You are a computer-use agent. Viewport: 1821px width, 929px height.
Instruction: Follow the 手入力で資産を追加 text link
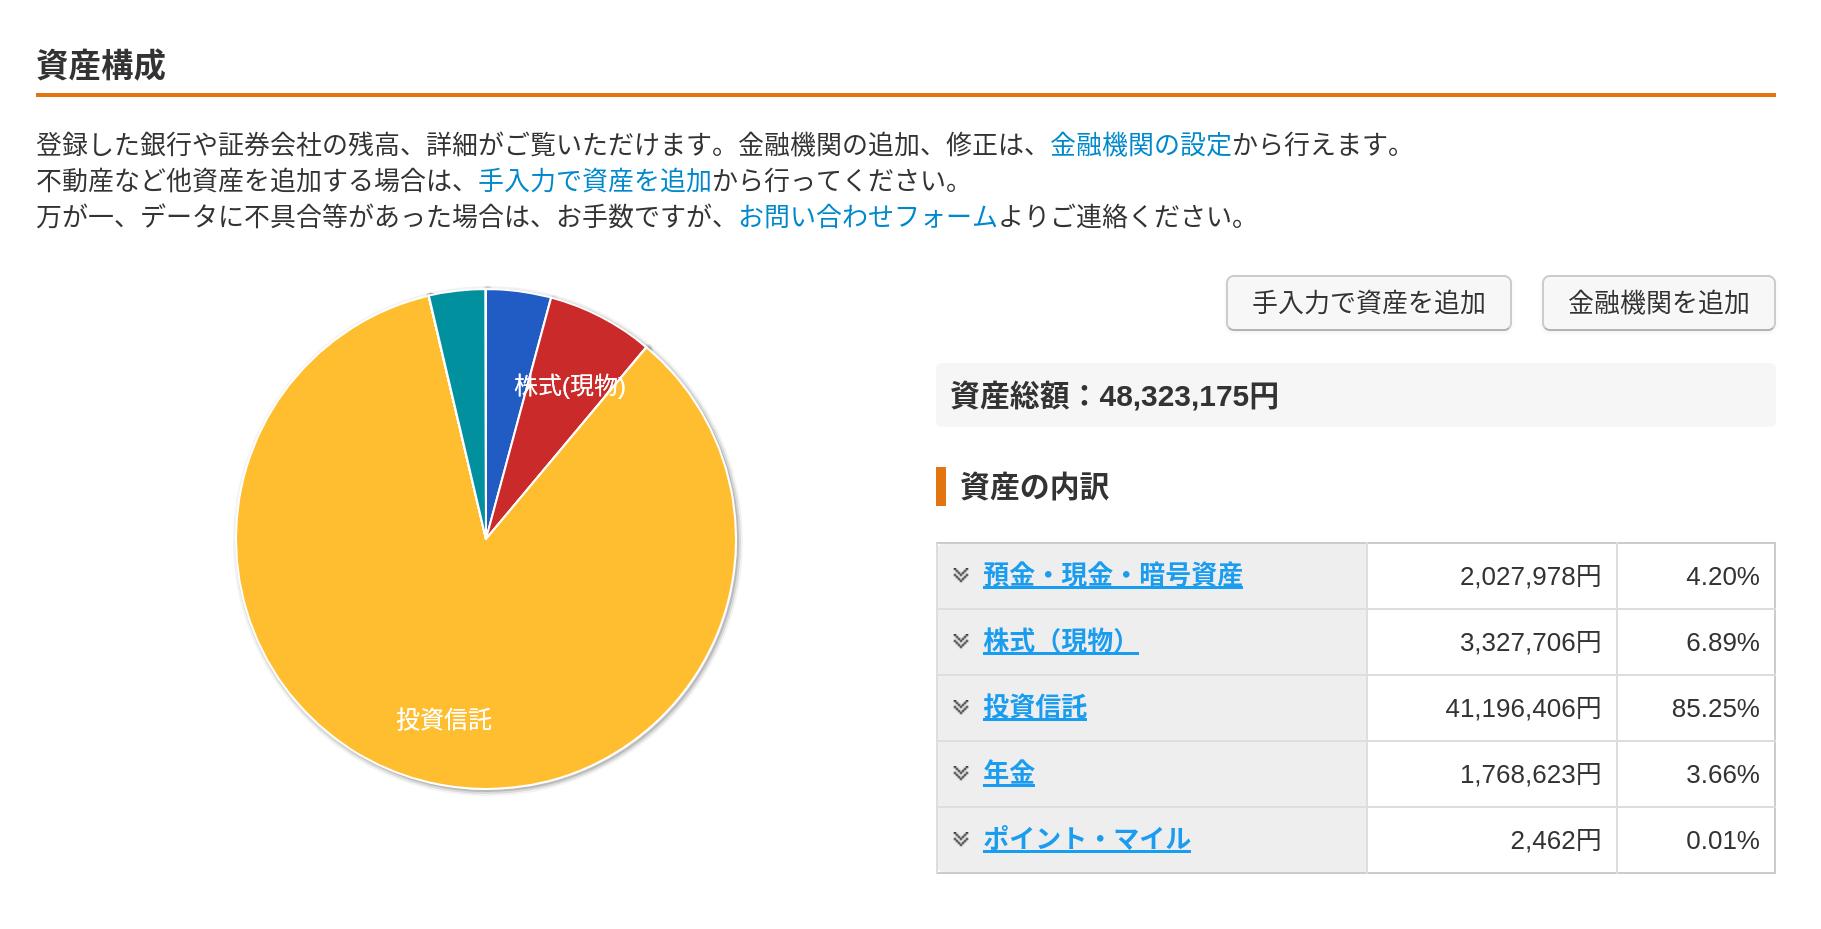tap(595, 181)
